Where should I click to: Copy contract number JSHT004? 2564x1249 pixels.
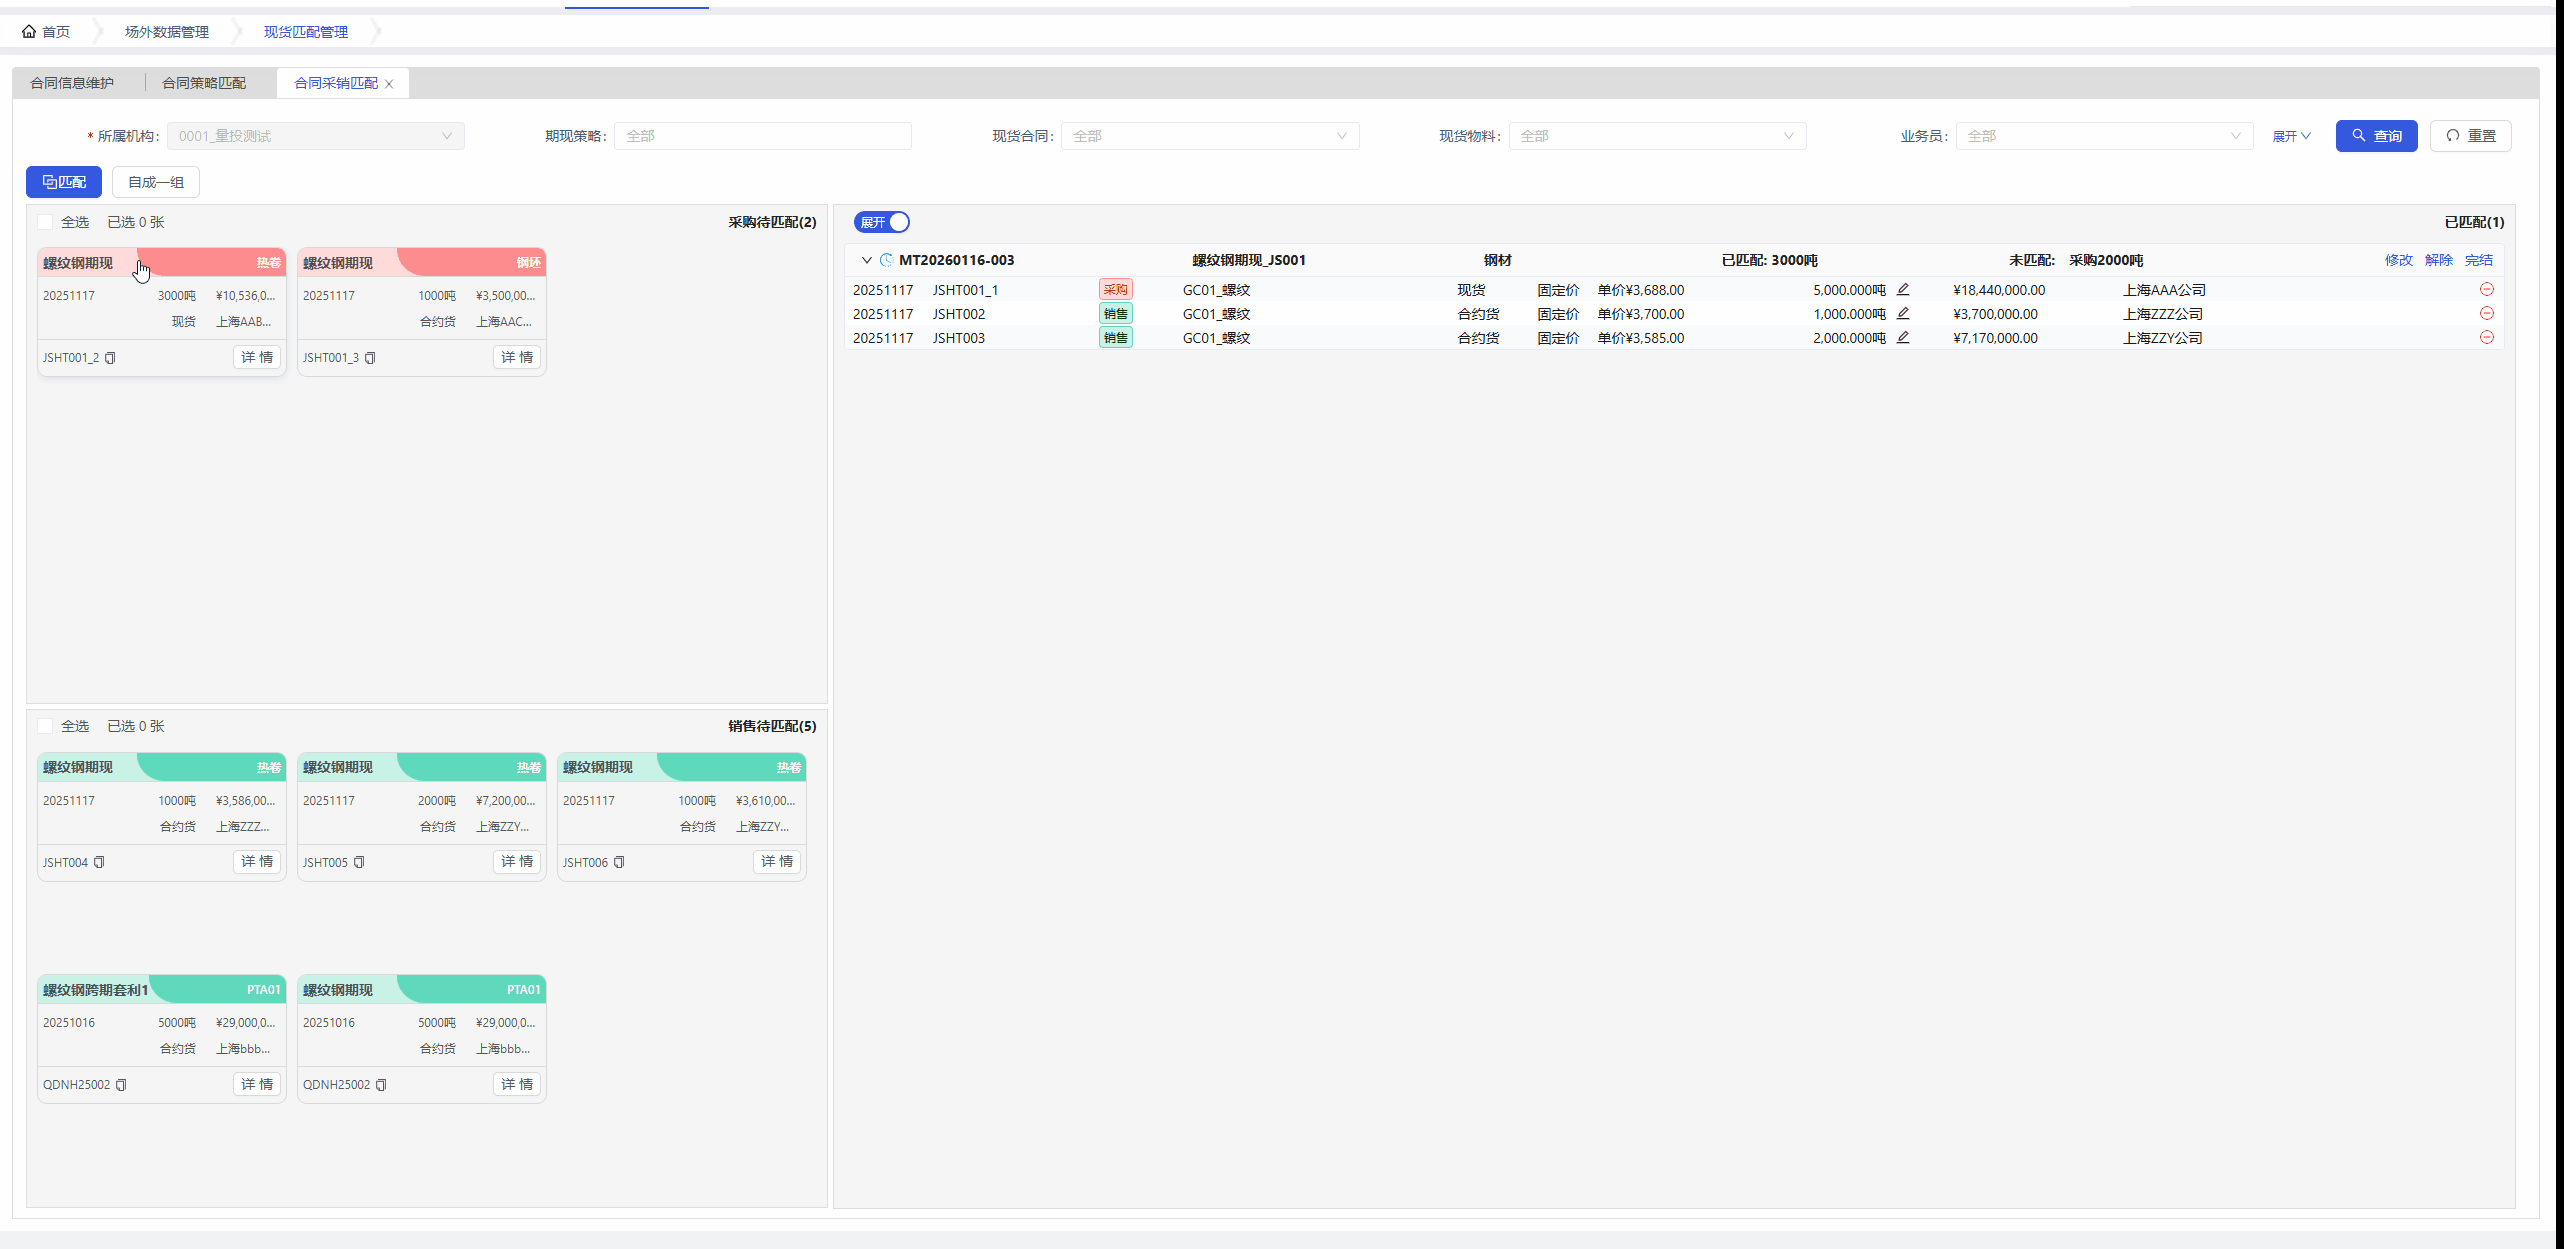point(99,862)
